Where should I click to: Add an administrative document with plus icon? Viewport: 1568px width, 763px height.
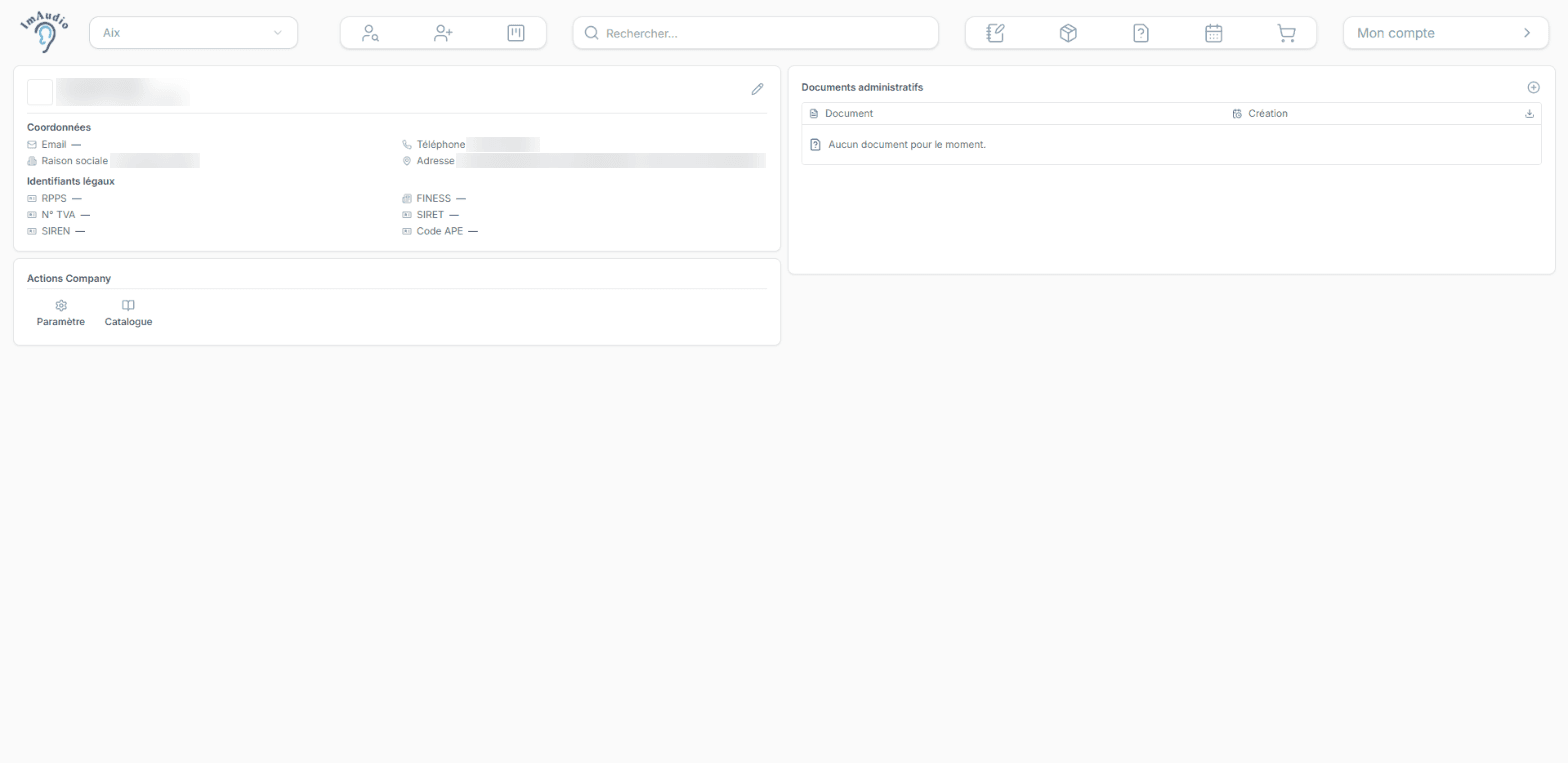[x=1533, y=87]
